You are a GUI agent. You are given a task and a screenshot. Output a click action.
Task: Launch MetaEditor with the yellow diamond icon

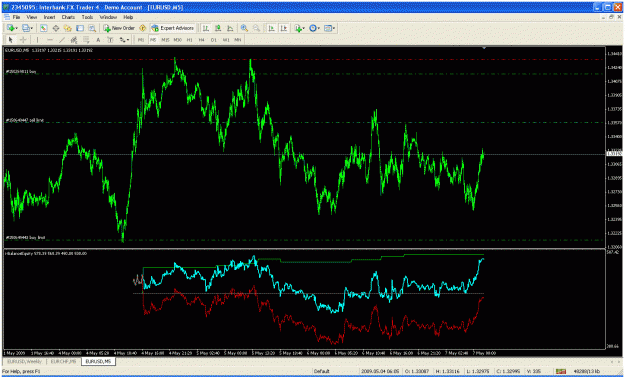coord(142,28)
